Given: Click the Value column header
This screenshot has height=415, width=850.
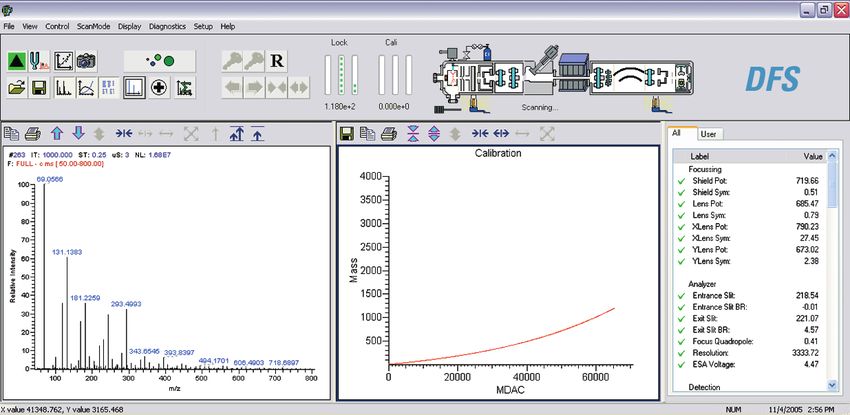Looking at the screenshot, I should [x=812, y=156].
